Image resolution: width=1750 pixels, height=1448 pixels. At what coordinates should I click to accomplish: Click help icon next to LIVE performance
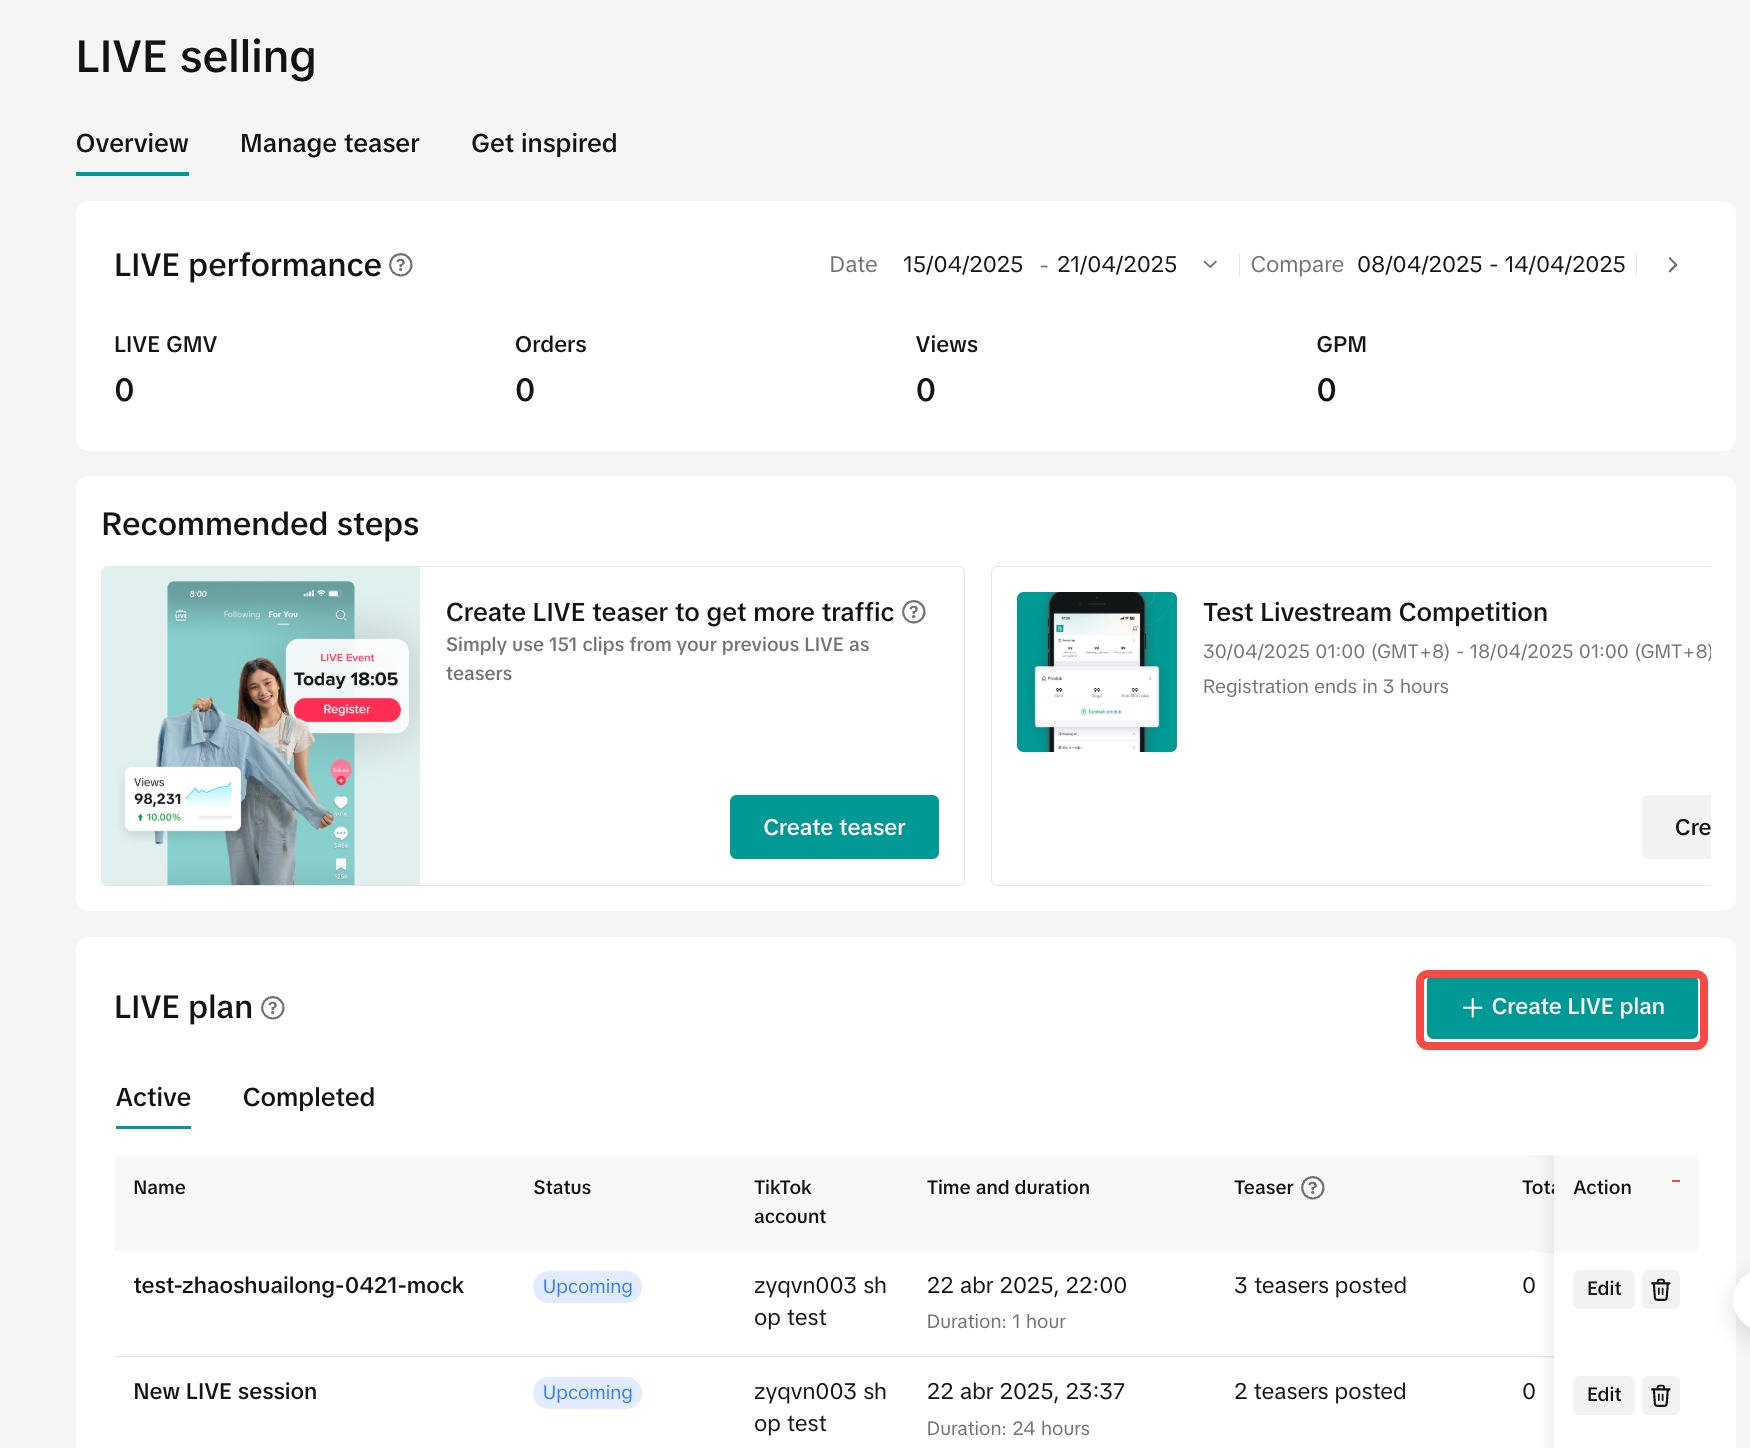tap(401, 265)
